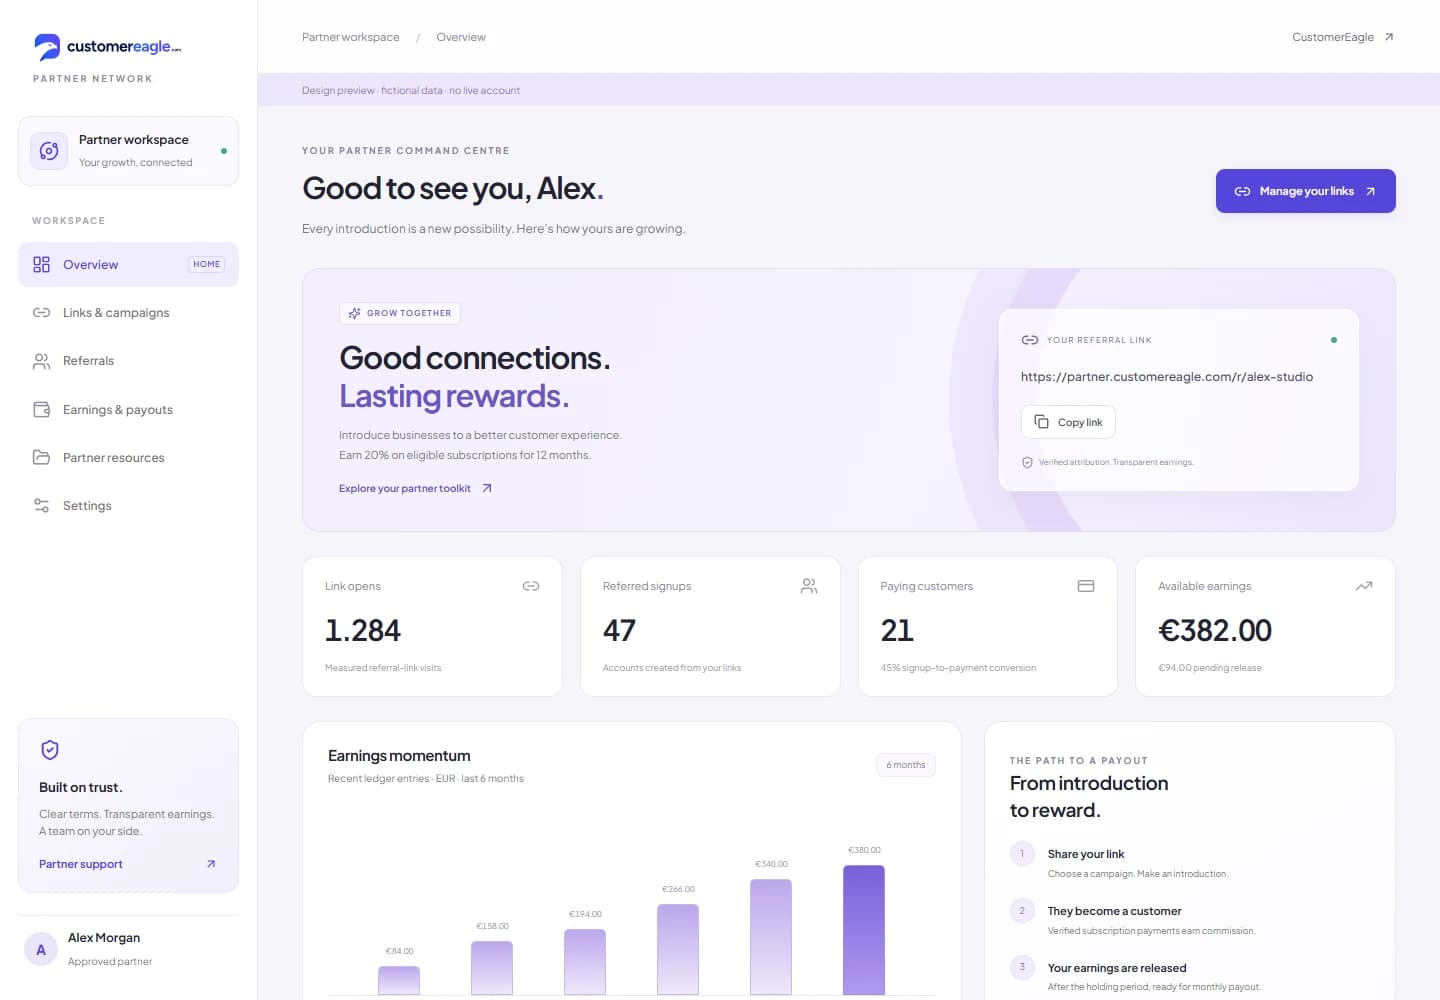Screen dimensions: 1440x1000
Task: Copy the referral link
Action: point(1068,422)
